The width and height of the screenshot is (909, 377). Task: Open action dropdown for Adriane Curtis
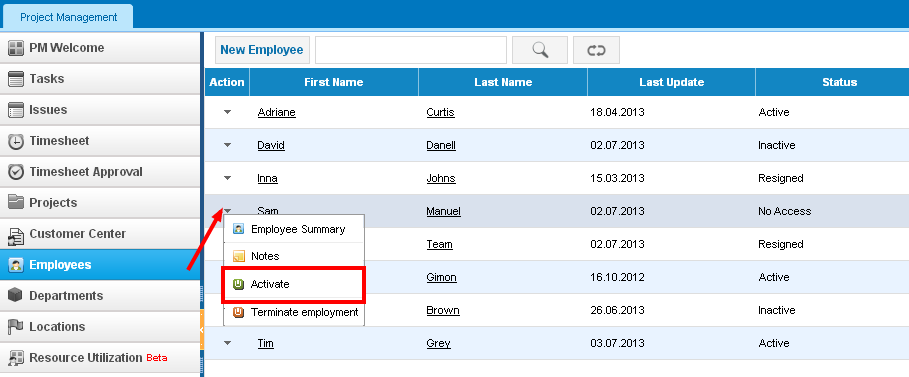[x=227, y=112]
